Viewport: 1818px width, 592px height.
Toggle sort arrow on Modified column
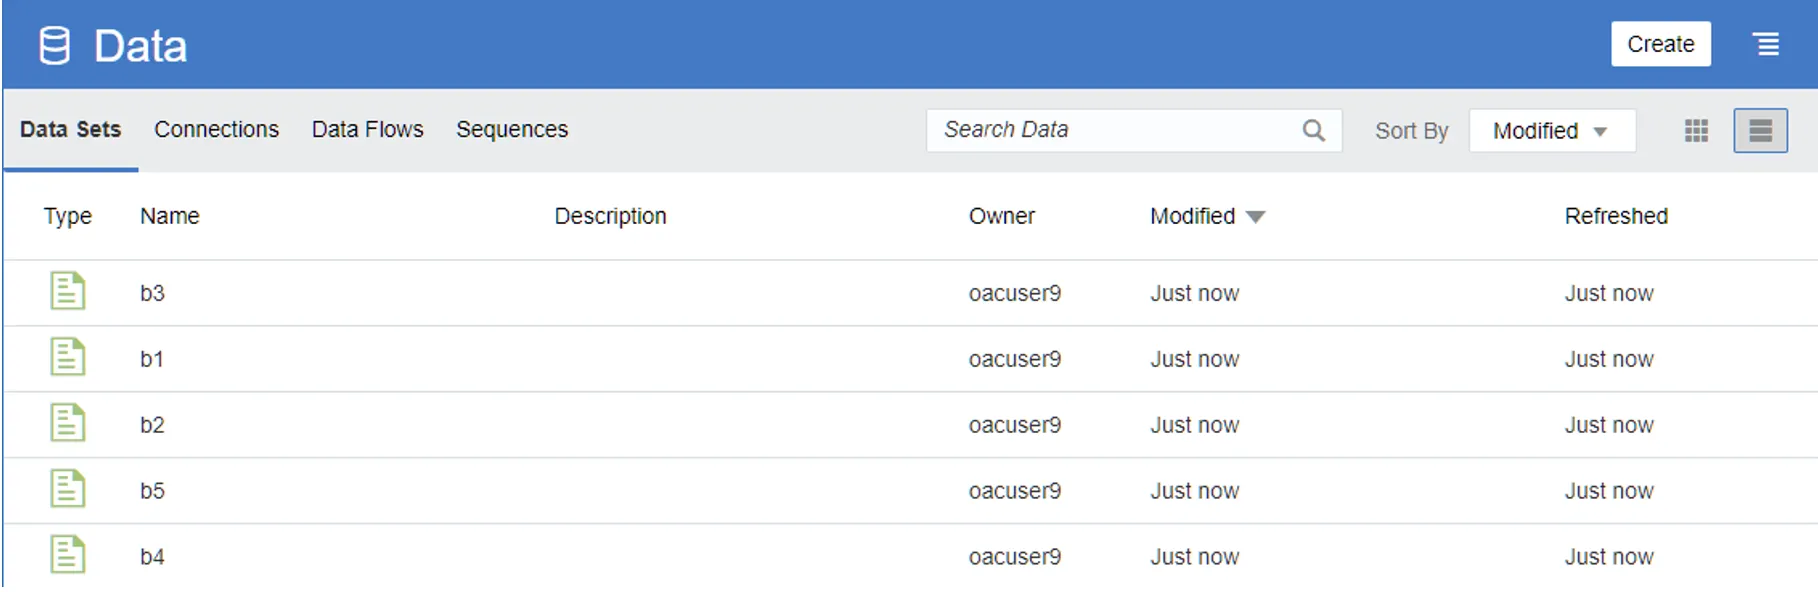point(1256,217)
